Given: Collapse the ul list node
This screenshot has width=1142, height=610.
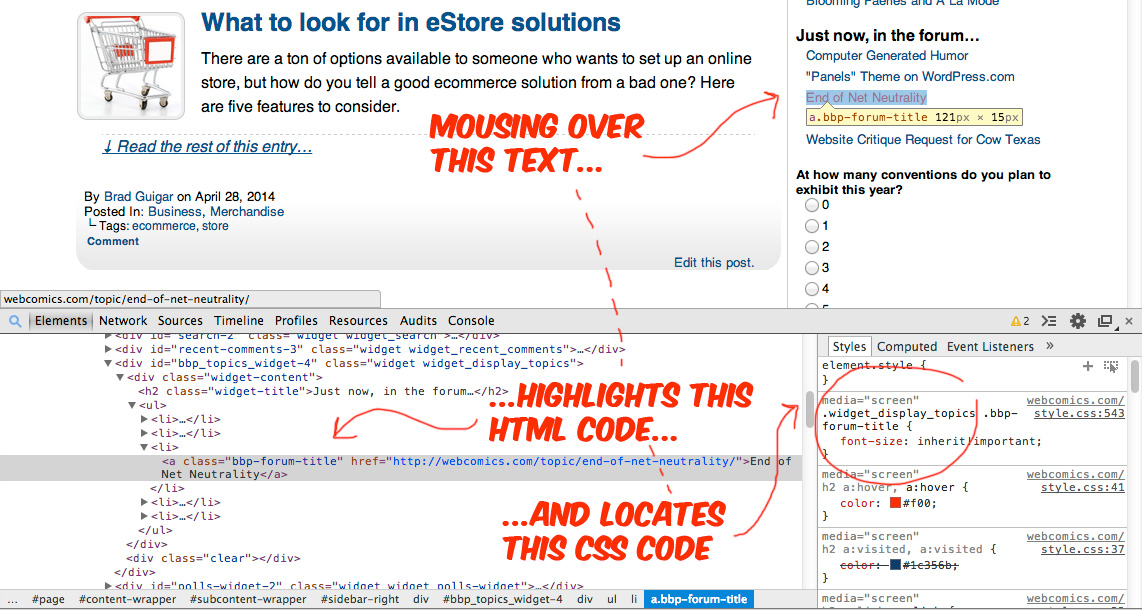Looking at the screenshot, I should coord(132,405).
